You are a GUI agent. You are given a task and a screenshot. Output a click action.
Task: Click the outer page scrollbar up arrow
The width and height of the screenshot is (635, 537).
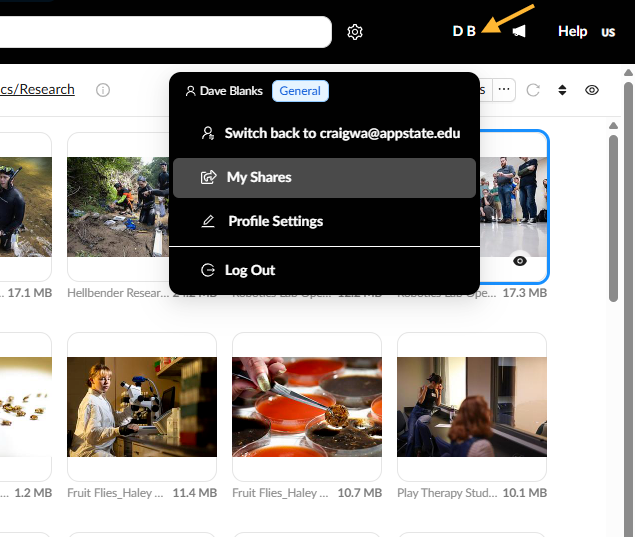point(628,72)
